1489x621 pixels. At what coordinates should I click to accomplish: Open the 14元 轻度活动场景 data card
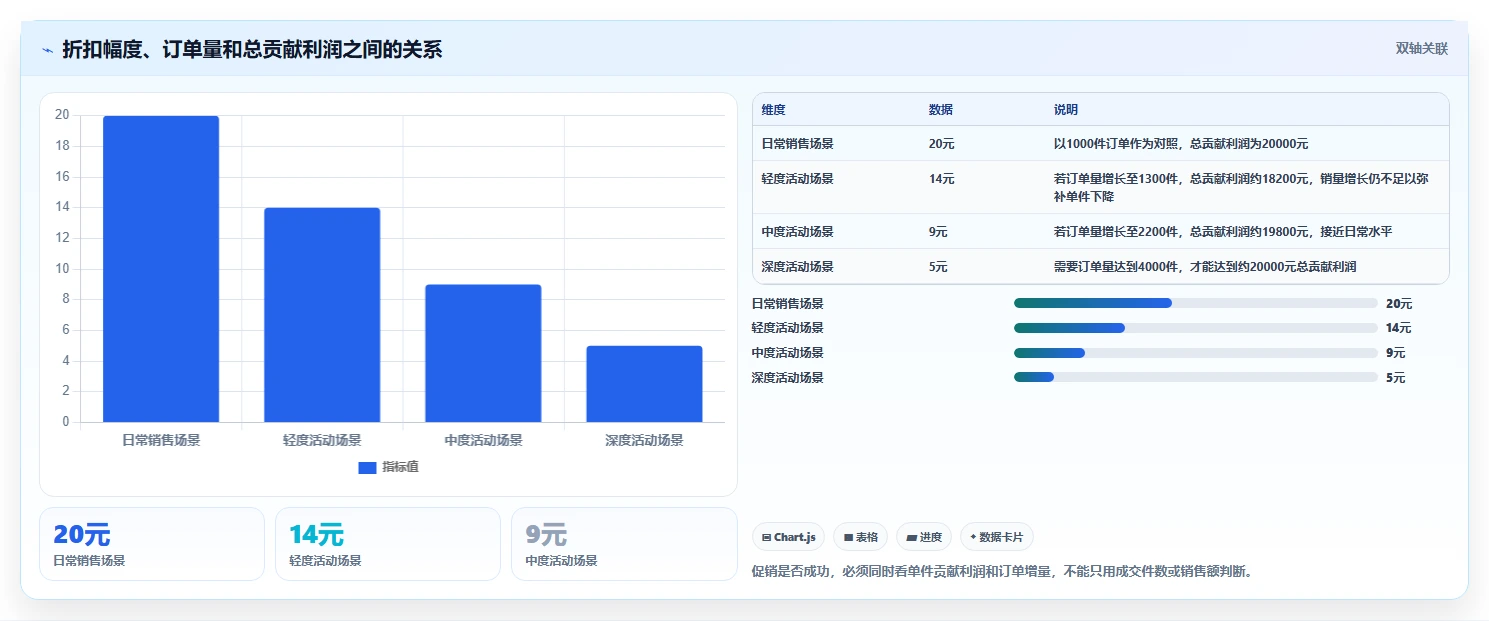tap(388, 544)
